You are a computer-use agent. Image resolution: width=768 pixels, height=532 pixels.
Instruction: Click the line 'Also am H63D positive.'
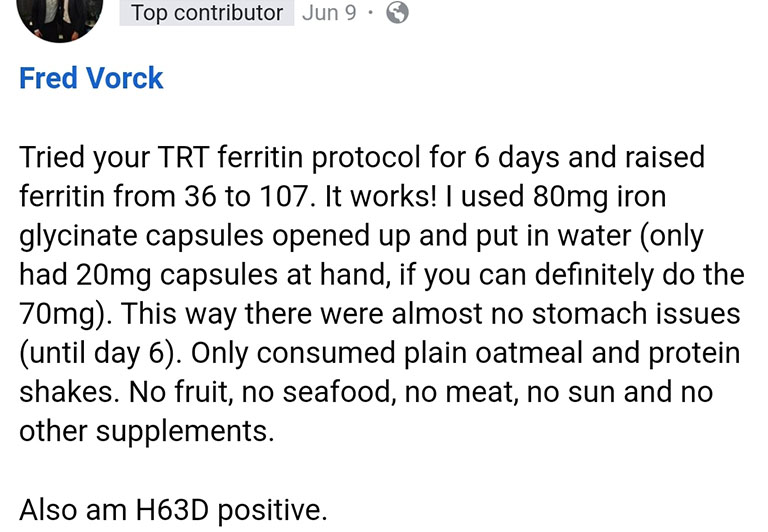(173, 510)
